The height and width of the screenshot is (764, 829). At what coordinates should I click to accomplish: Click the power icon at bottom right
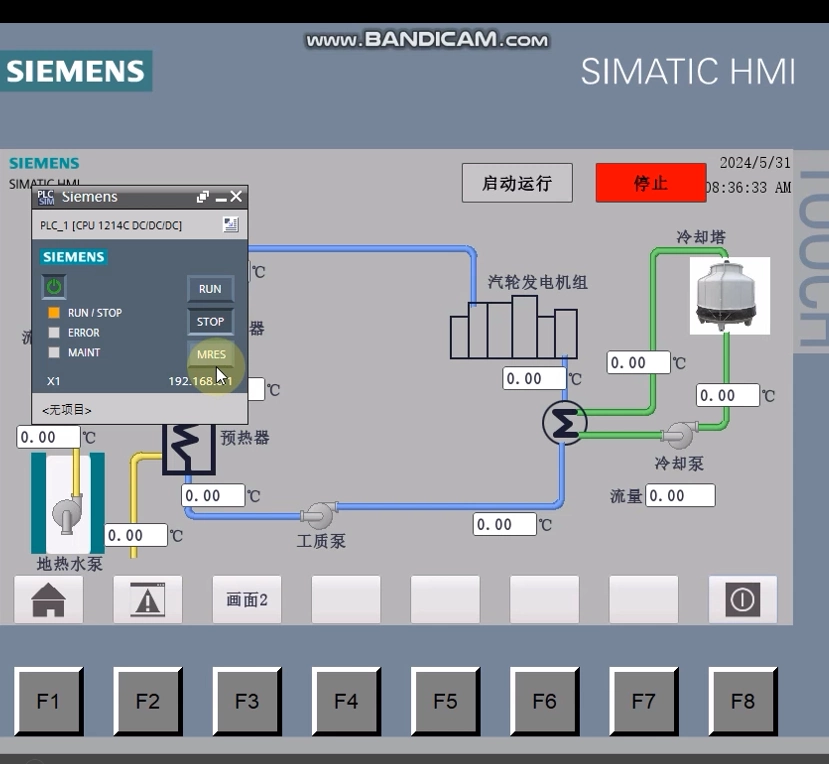(743, 600)
